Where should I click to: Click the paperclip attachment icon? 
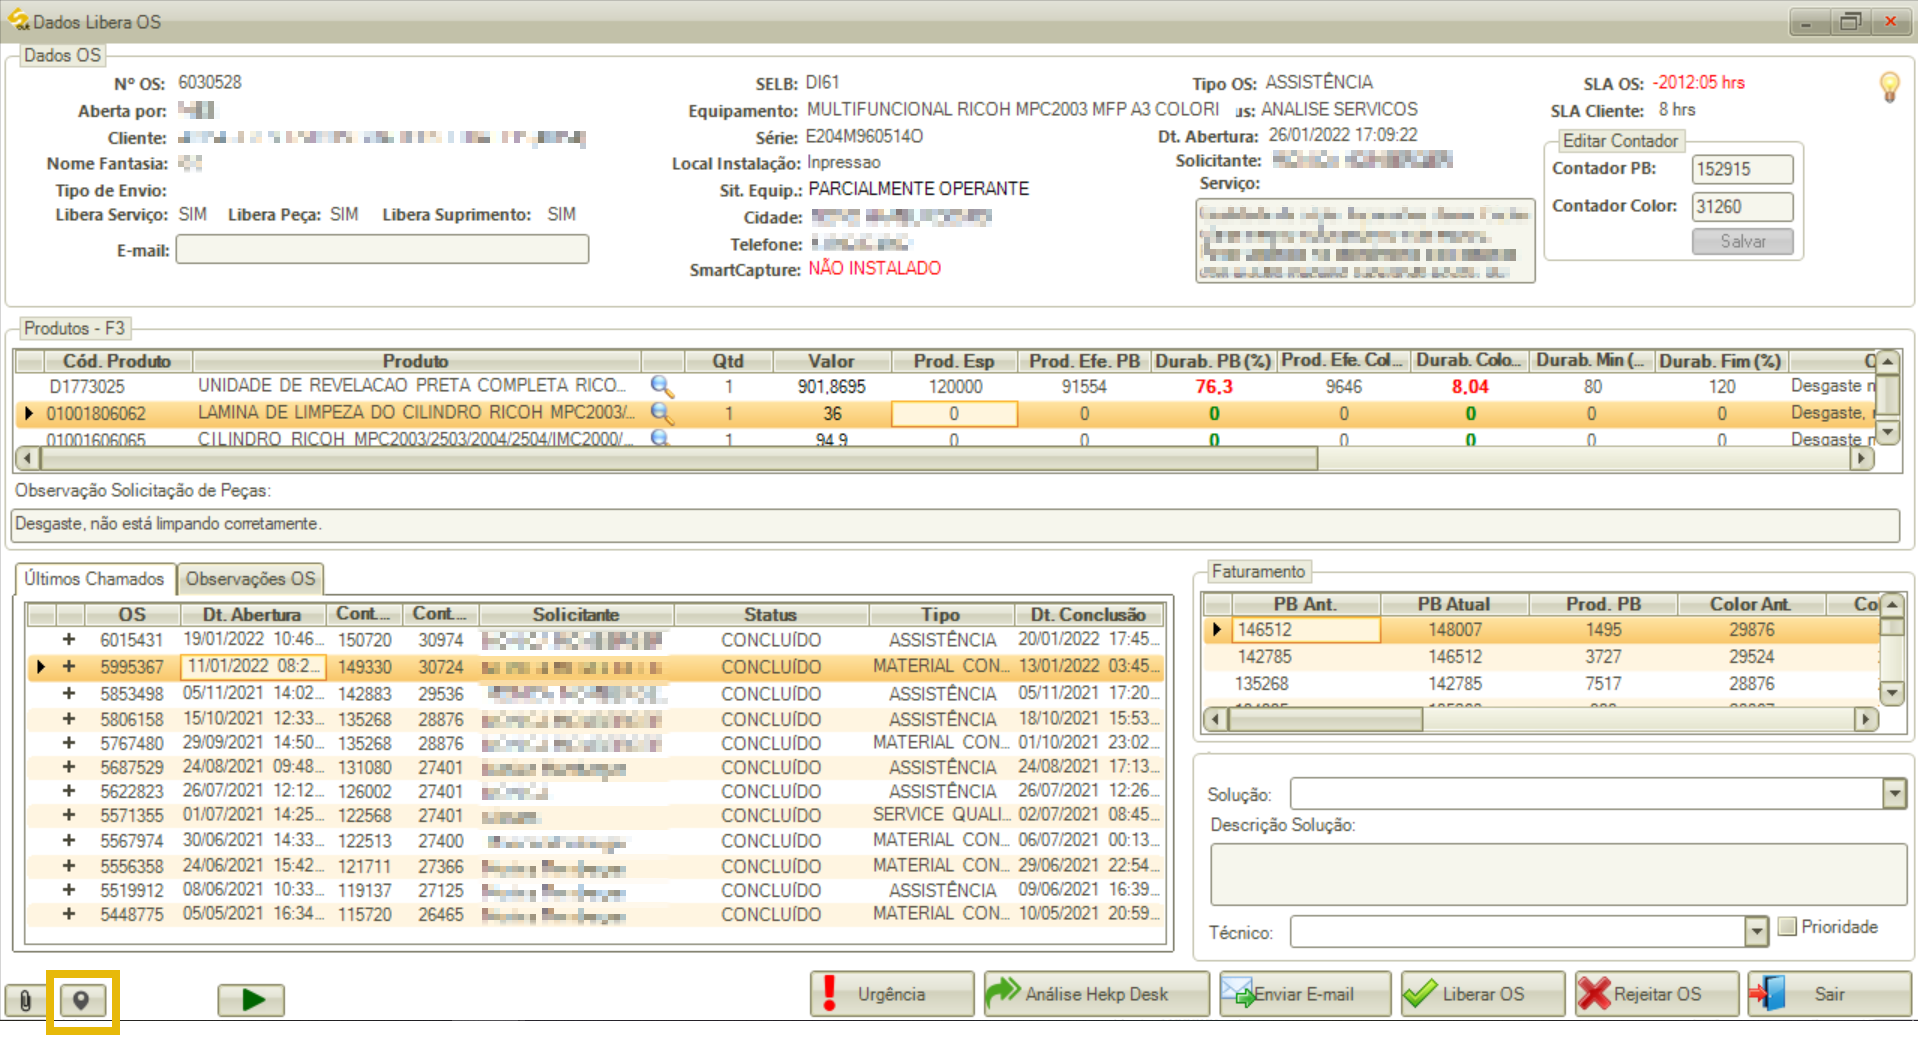pyautogui.click(x=25, y=1000)
